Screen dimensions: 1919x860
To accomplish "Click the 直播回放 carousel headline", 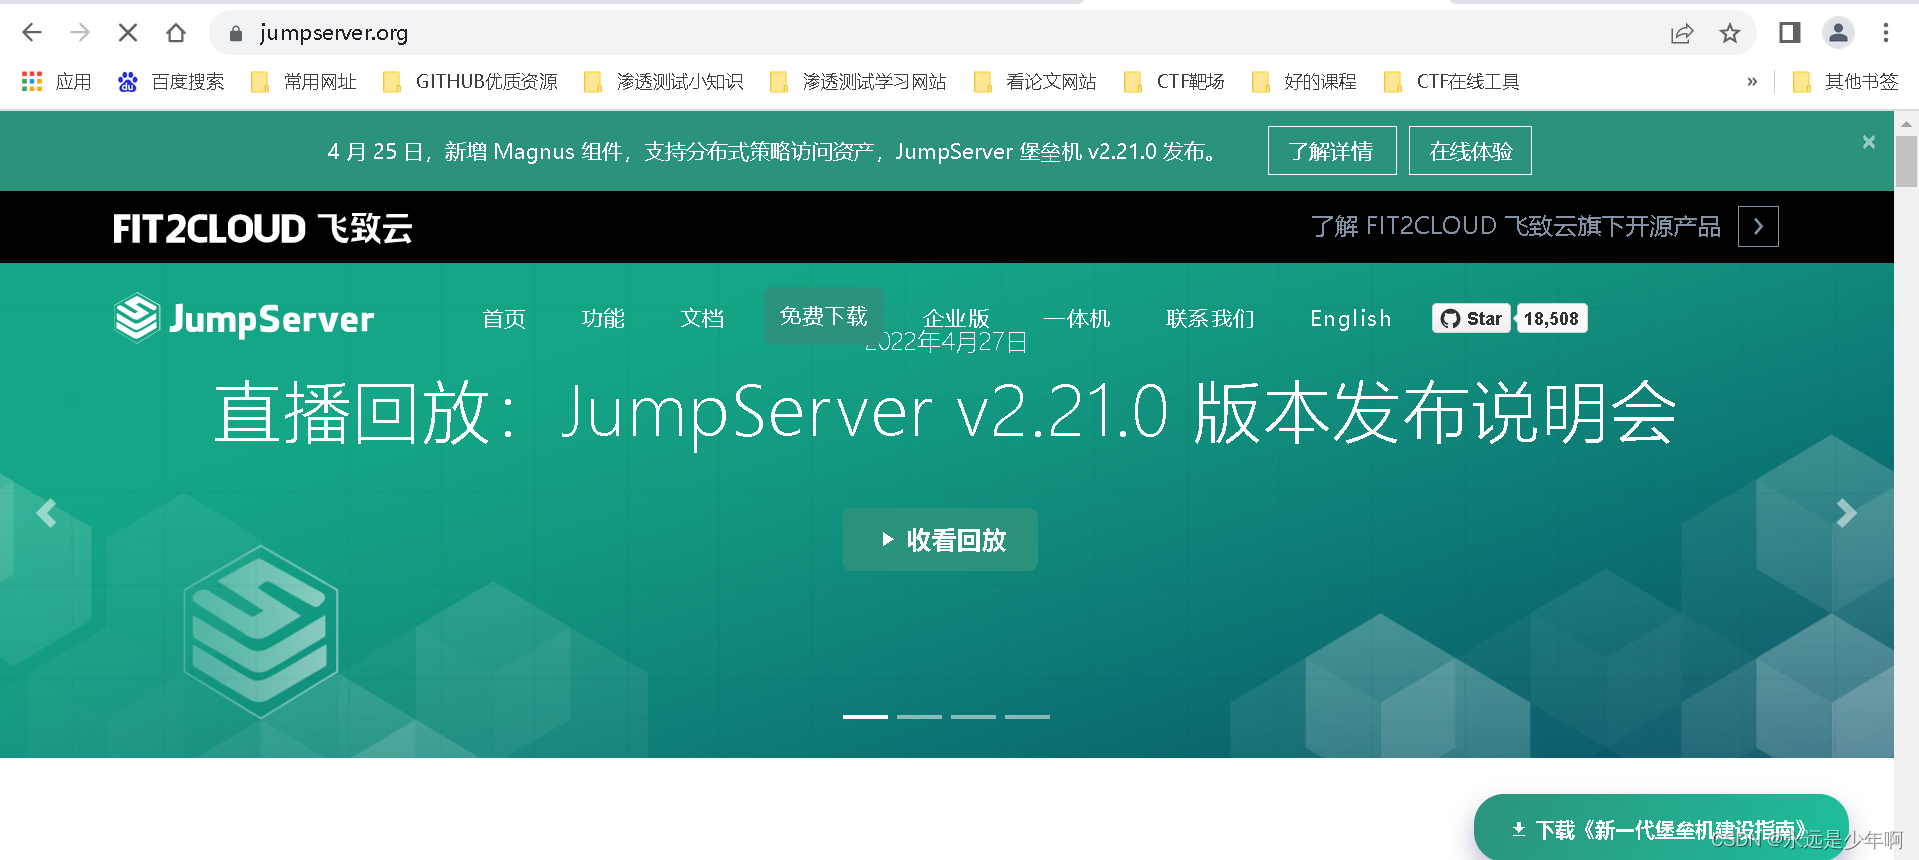I will pos(945,412).
